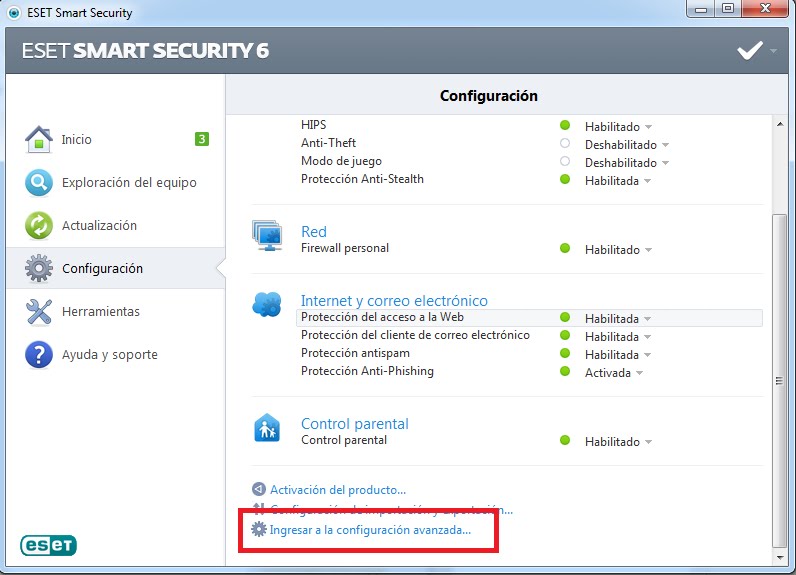The image size is (796, 575).
Task: Open the Protección Anti-Phishing Activada dropdown
Action: (x=613, y=373)
